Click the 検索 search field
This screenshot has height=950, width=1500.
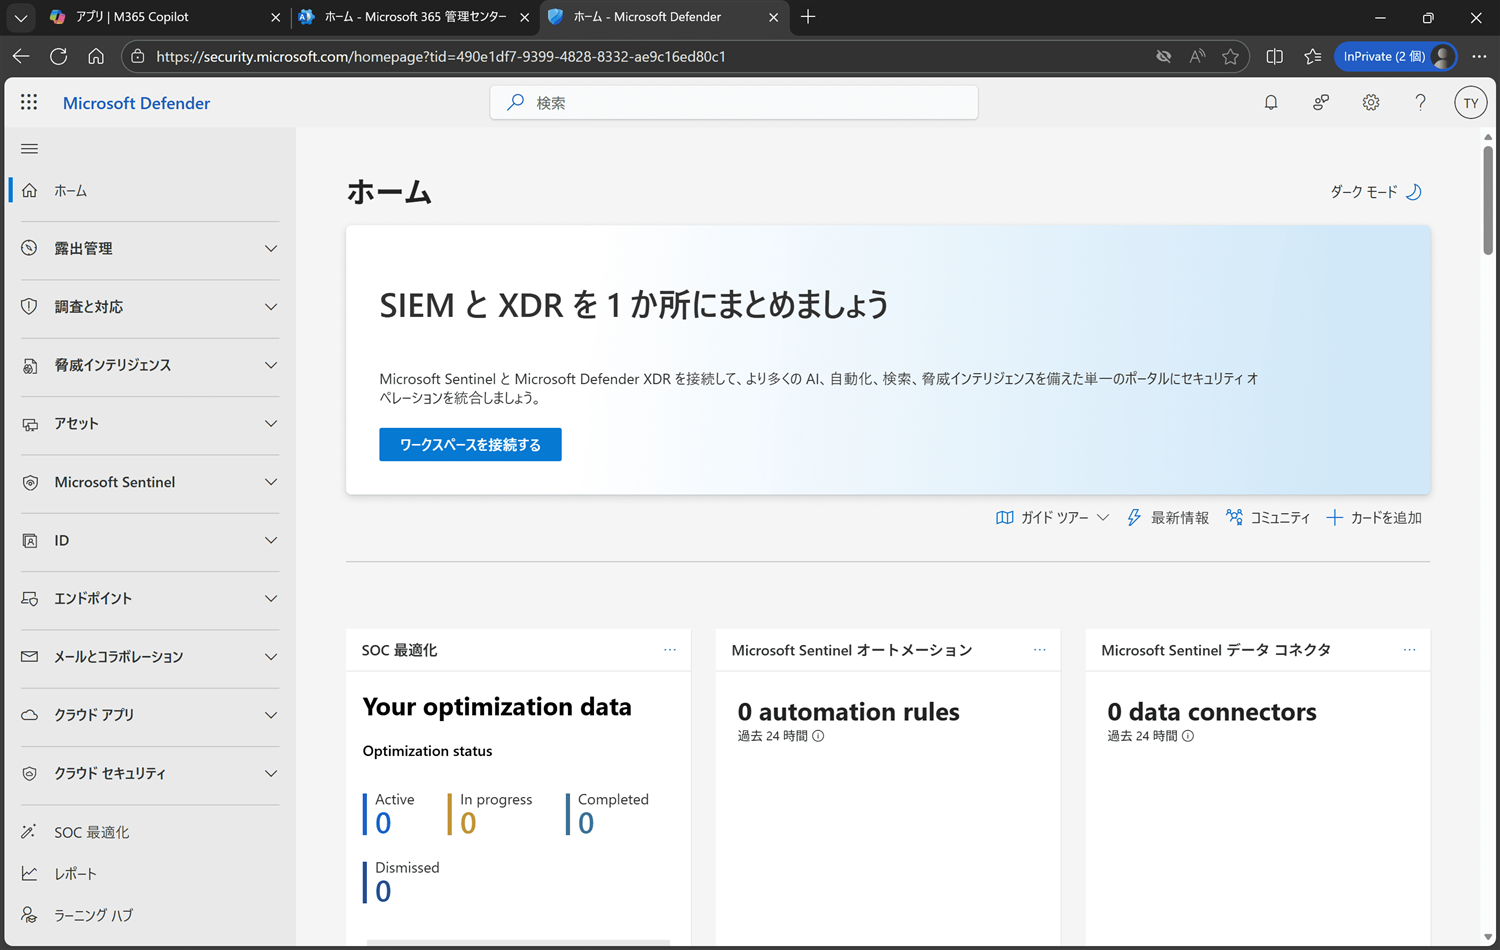734,102
